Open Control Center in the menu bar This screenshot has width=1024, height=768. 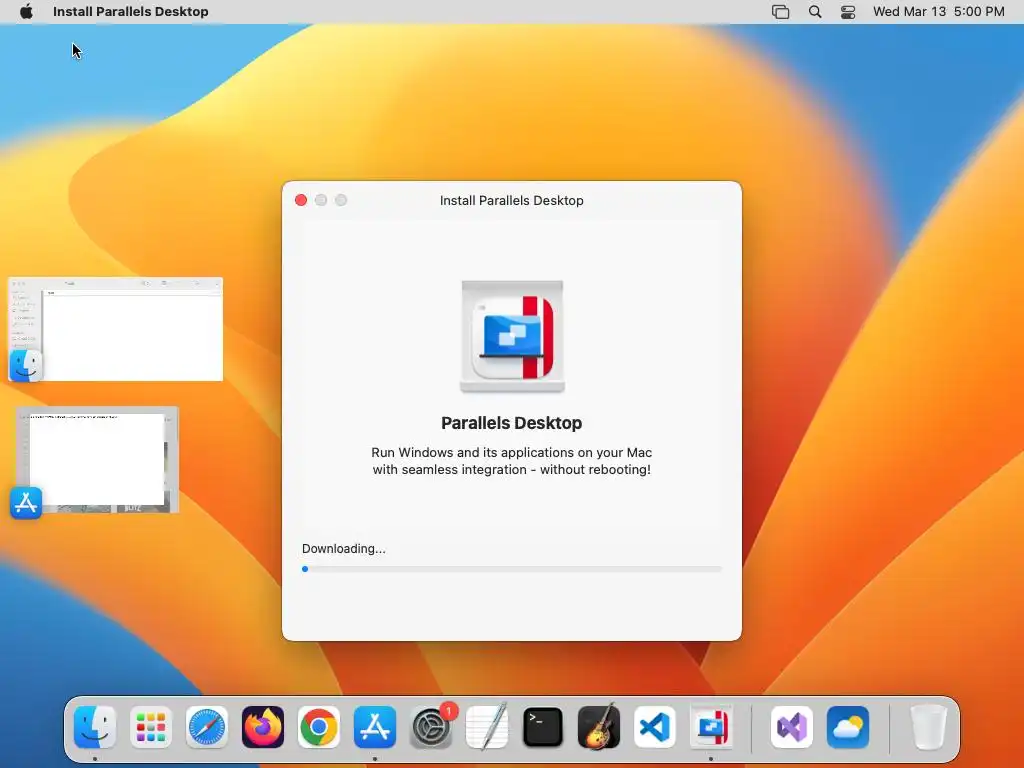click(x=848, y=12)
